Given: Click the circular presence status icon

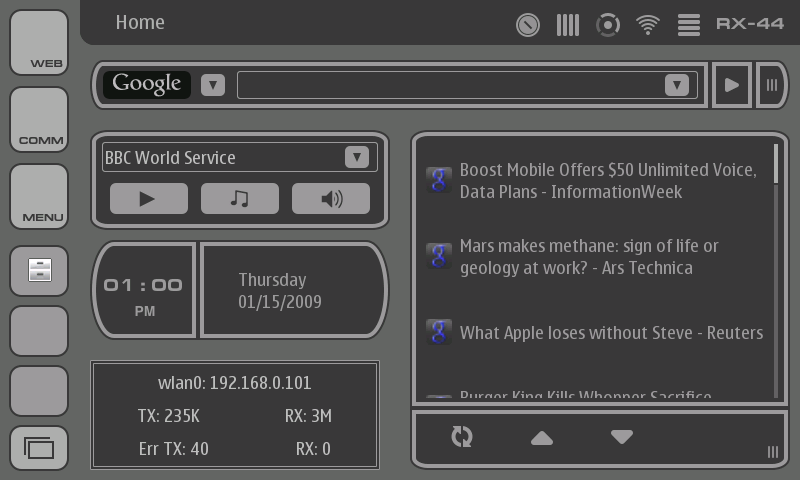Looking at the screenshot, I should coord(608,24).
